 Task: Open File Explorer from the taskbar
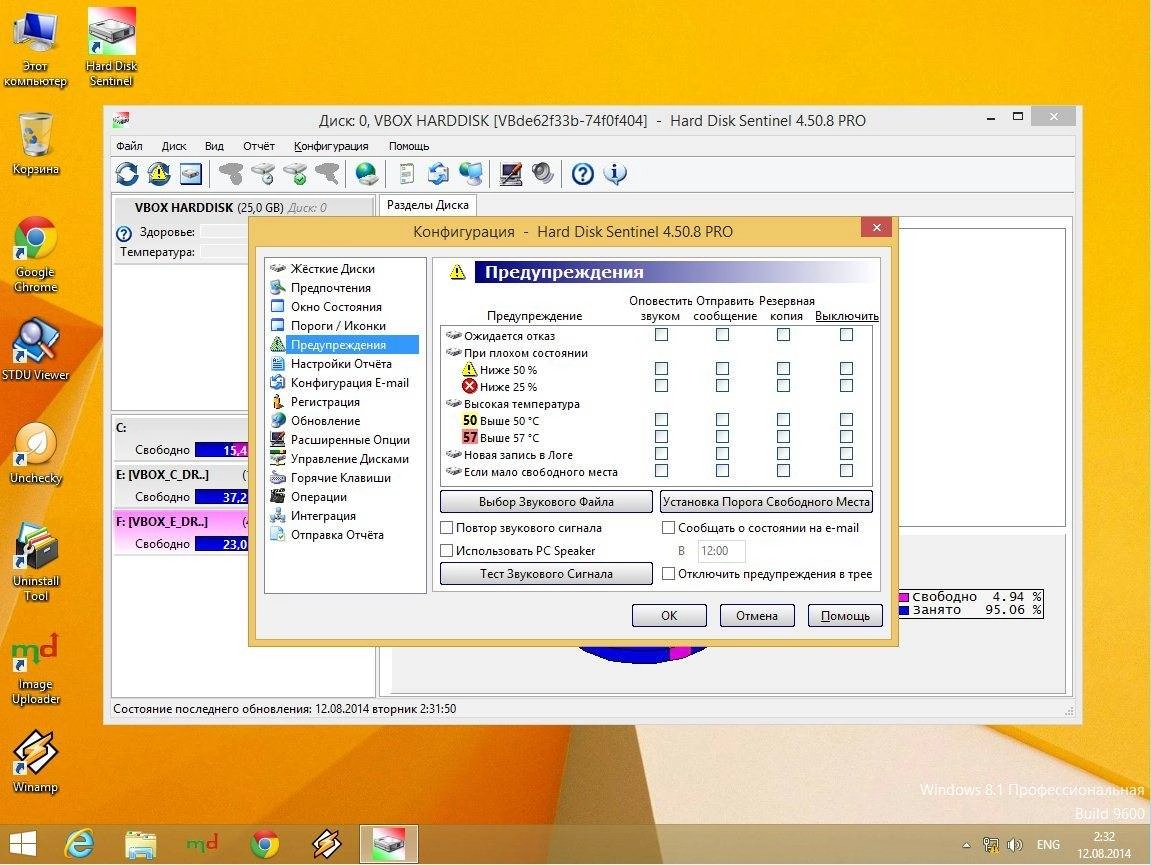click(x=140, y=844)
